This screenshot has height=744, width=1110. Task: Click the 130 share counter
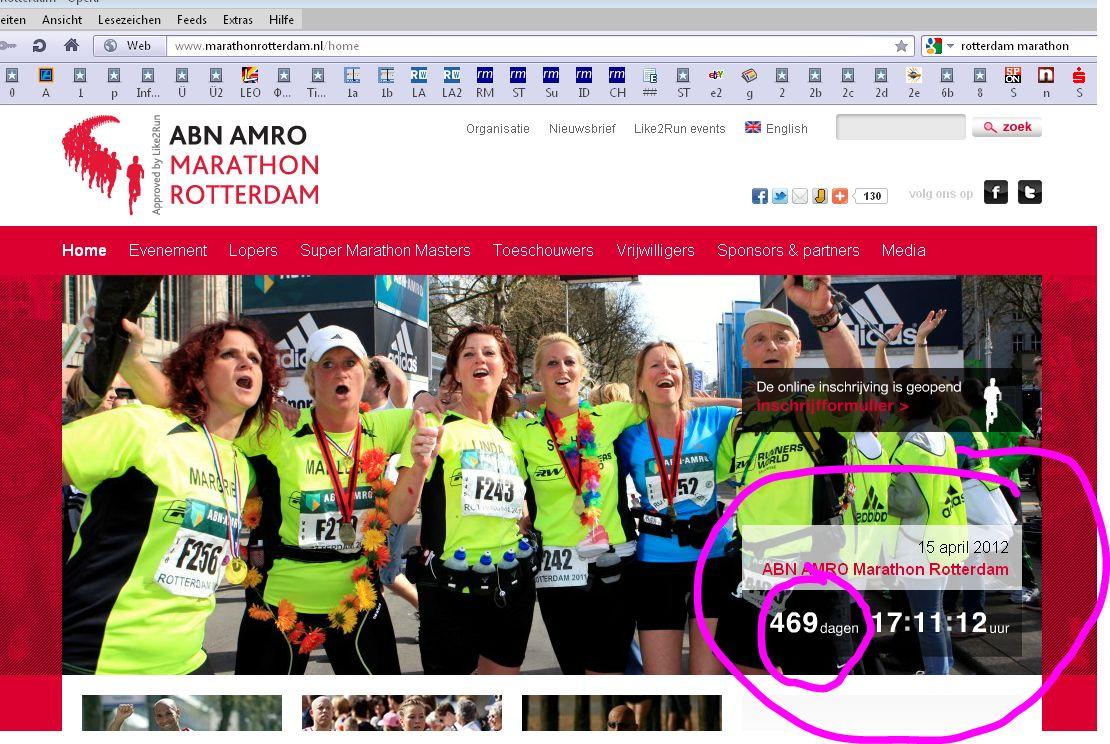coord(871,196)
